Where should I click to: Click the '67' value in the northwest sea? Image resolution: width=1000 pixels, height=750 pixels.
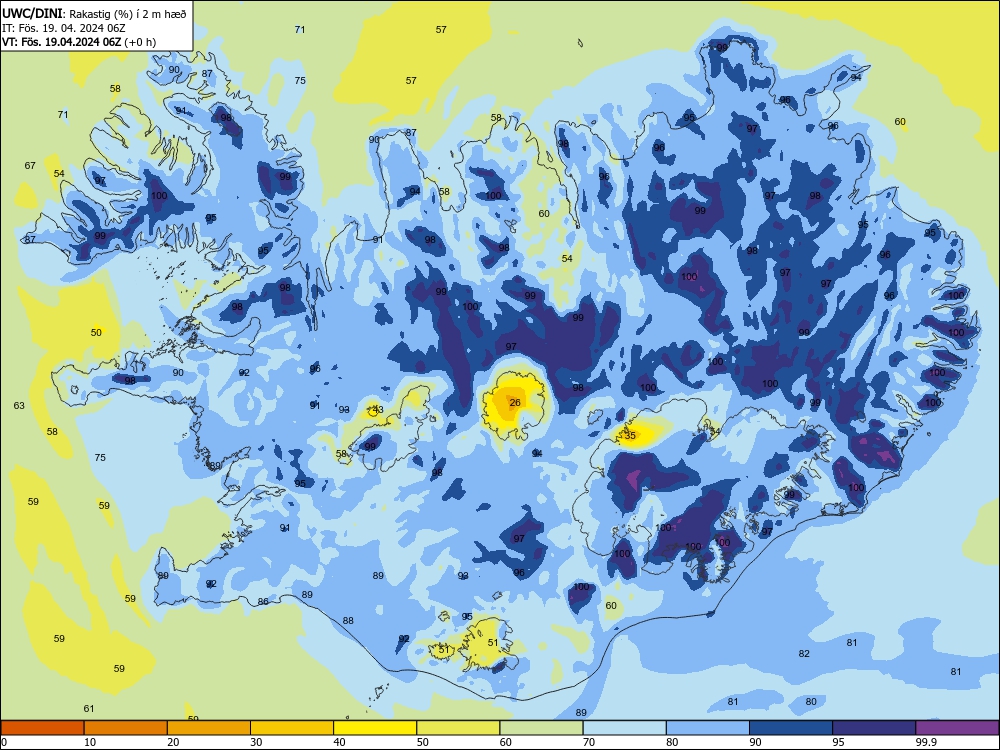30,165
